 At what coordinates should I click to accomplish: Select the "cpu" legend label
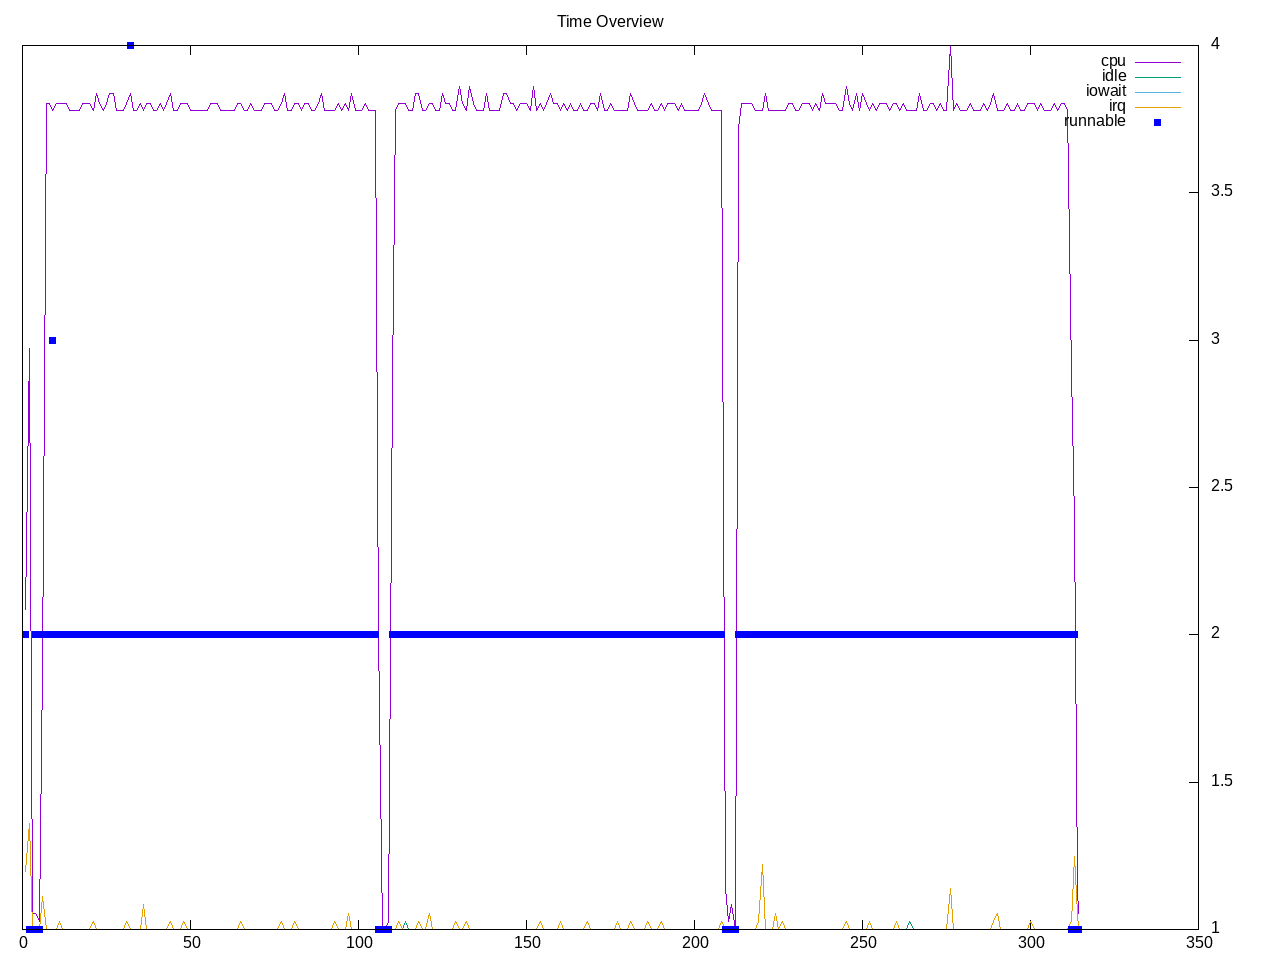[x=1112, y=61]
